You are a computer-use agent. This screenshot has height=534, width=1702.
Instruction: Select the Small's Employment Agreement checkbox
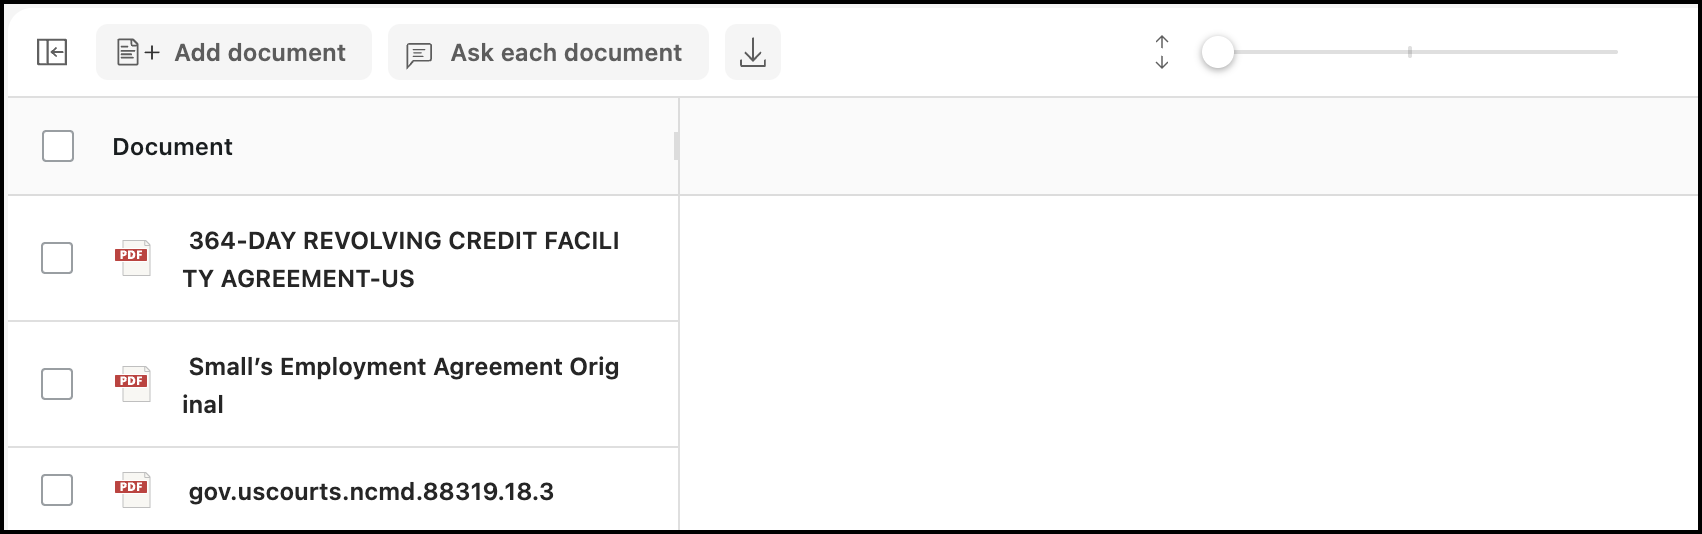57,384
